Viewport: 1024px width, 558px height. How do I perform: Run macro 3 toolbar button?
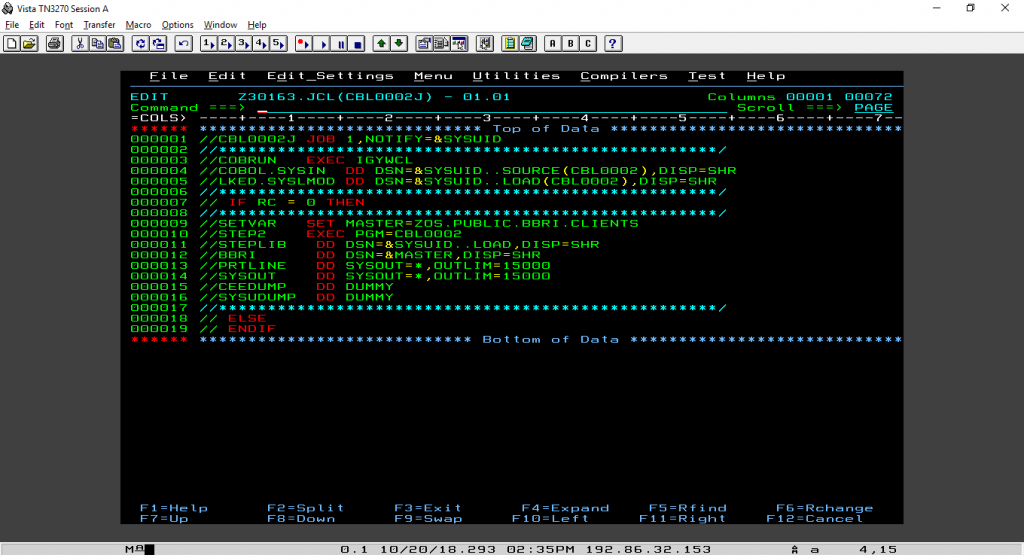(x=244, y=44)
